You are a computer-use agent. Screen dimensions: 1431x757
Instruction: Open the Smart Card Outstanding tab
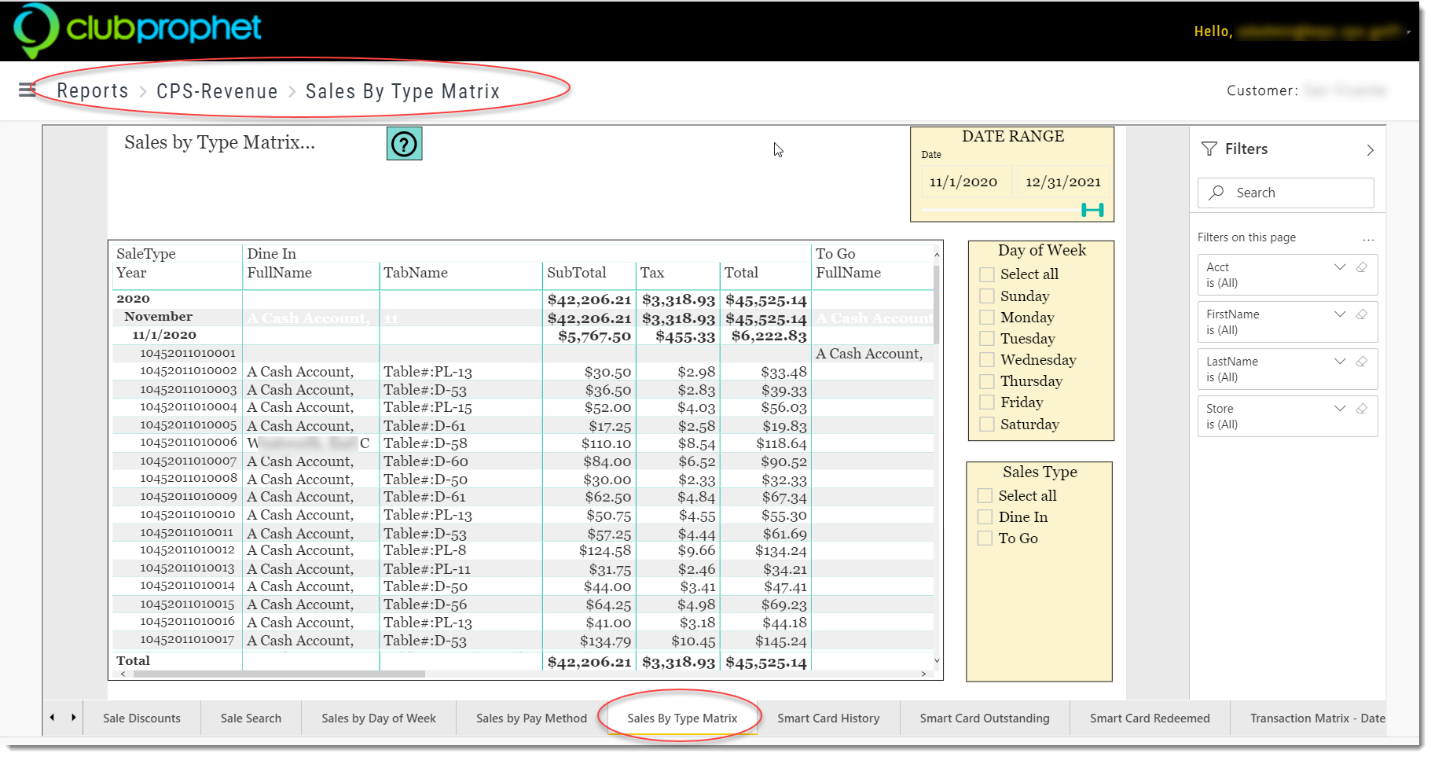click(985, 718)
